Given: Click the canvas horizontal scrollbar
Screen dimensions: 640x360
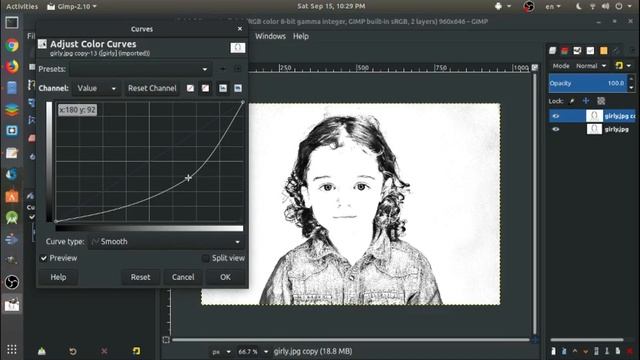Looking at the screenshot, I should [351, 340].
